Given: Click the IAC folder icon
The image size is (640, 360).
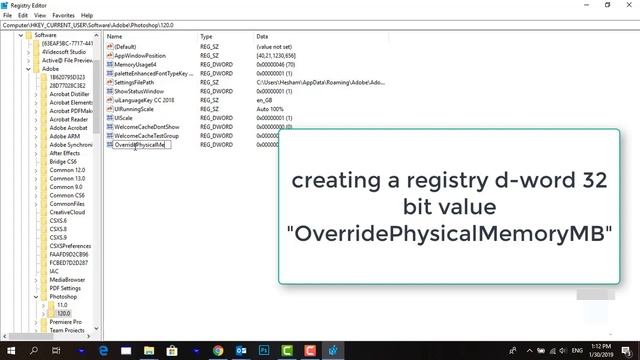Looking at the screenshot, I should pos(44,271).
